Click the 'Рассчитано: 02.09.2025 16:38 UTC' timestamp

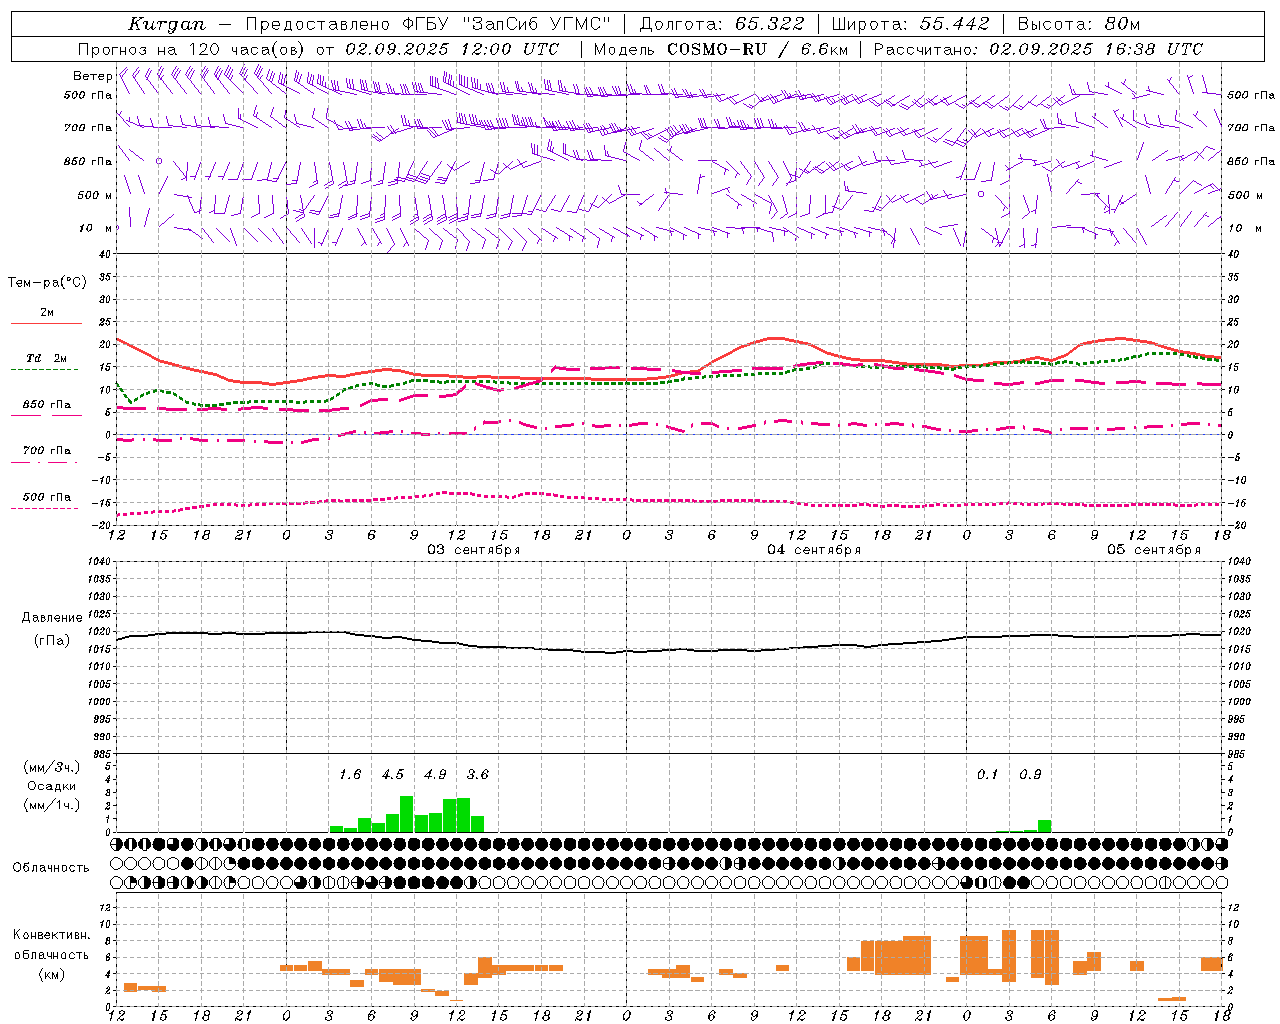(x=1038, y=49)
